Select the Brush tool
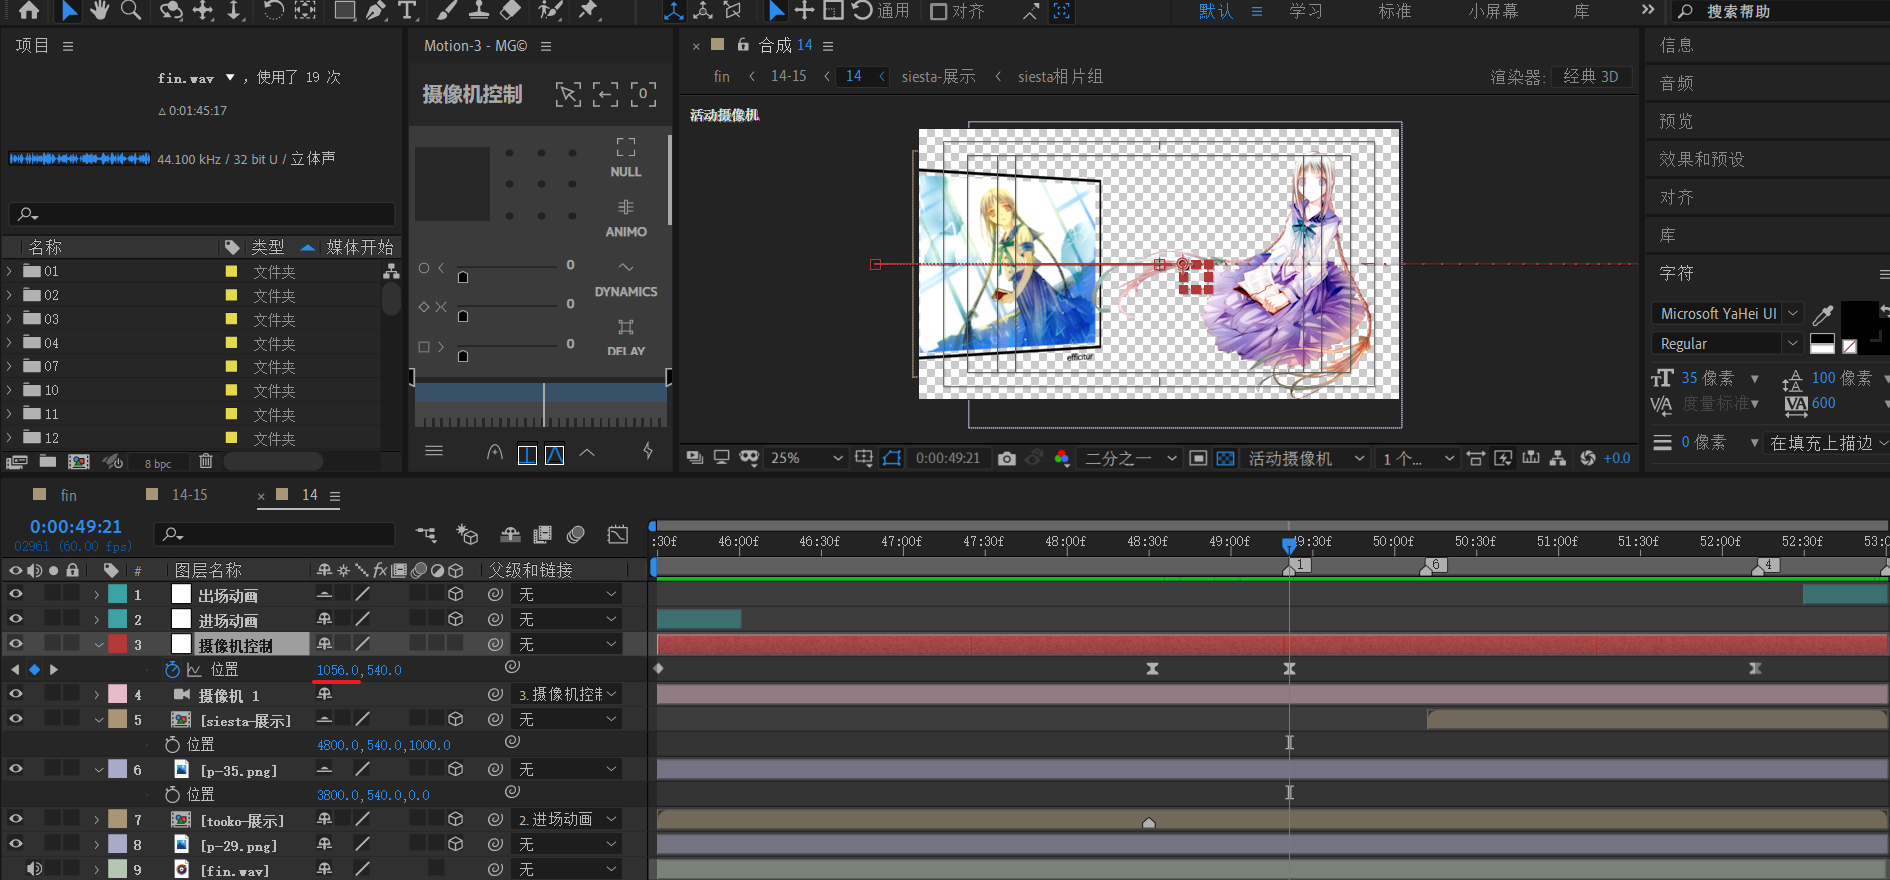The image size is (1890, 880). [x=447, y=10]
